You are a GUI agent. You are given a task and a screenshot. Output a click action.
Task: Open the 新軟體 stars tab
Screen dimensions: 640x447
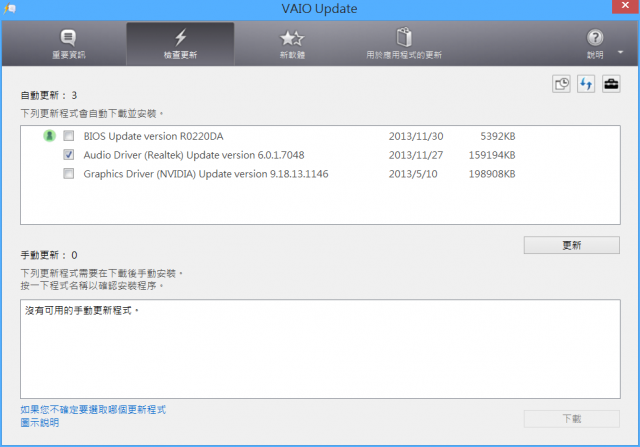[292, 44]
